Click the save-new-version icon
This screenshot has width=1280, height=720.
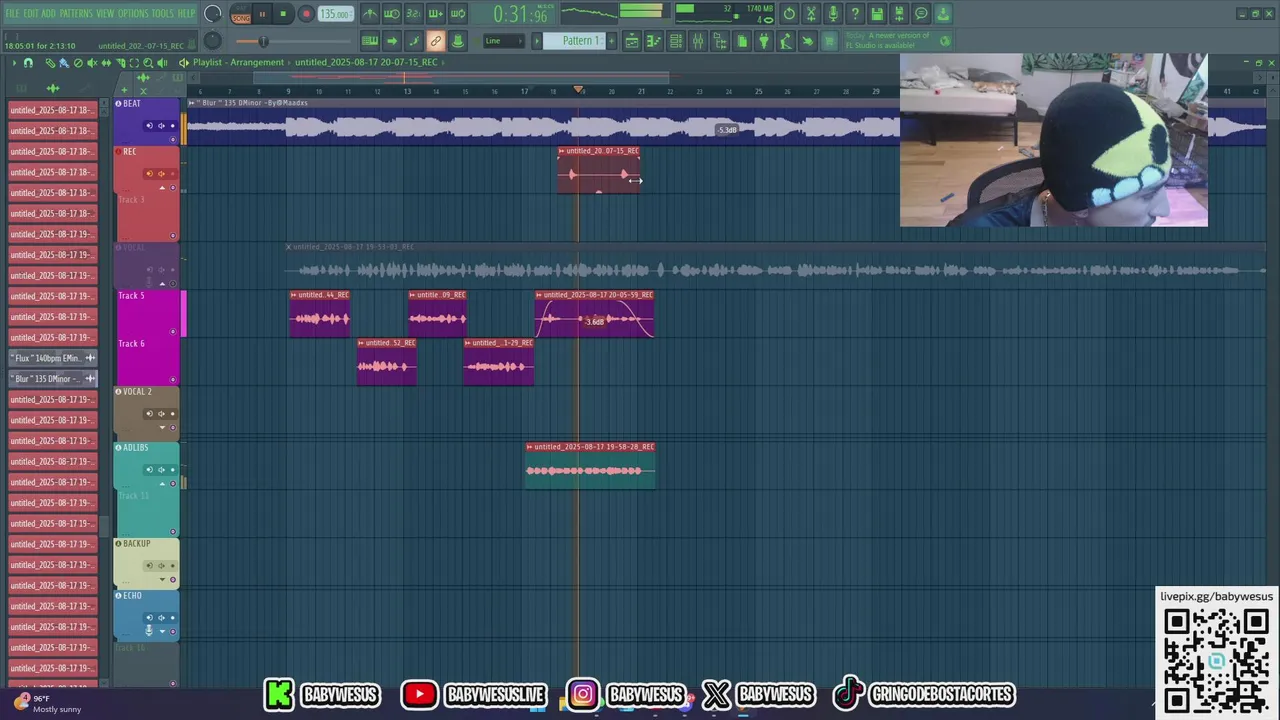click(x=899, y=14)
